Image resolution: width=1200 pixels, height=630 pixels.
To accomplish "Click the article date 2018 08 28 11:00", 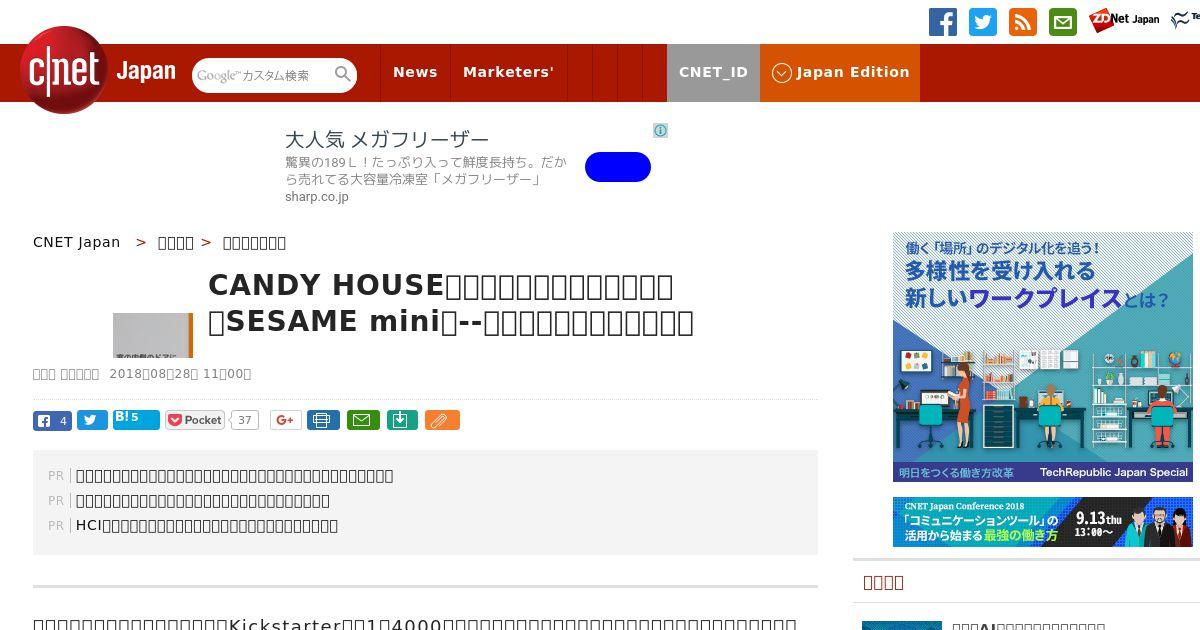I will (x=180, y=373).
